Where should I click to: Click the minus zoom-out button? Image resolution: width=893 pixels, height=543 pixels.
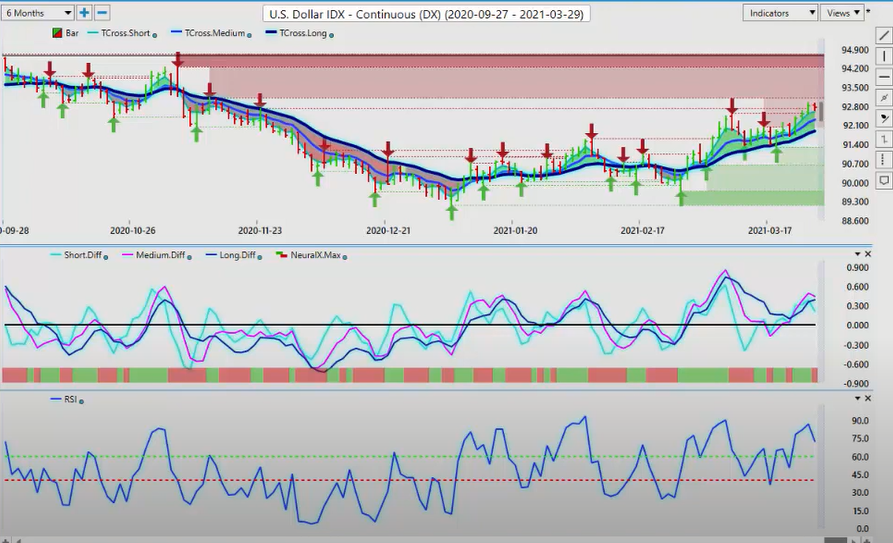pos(102,13)
